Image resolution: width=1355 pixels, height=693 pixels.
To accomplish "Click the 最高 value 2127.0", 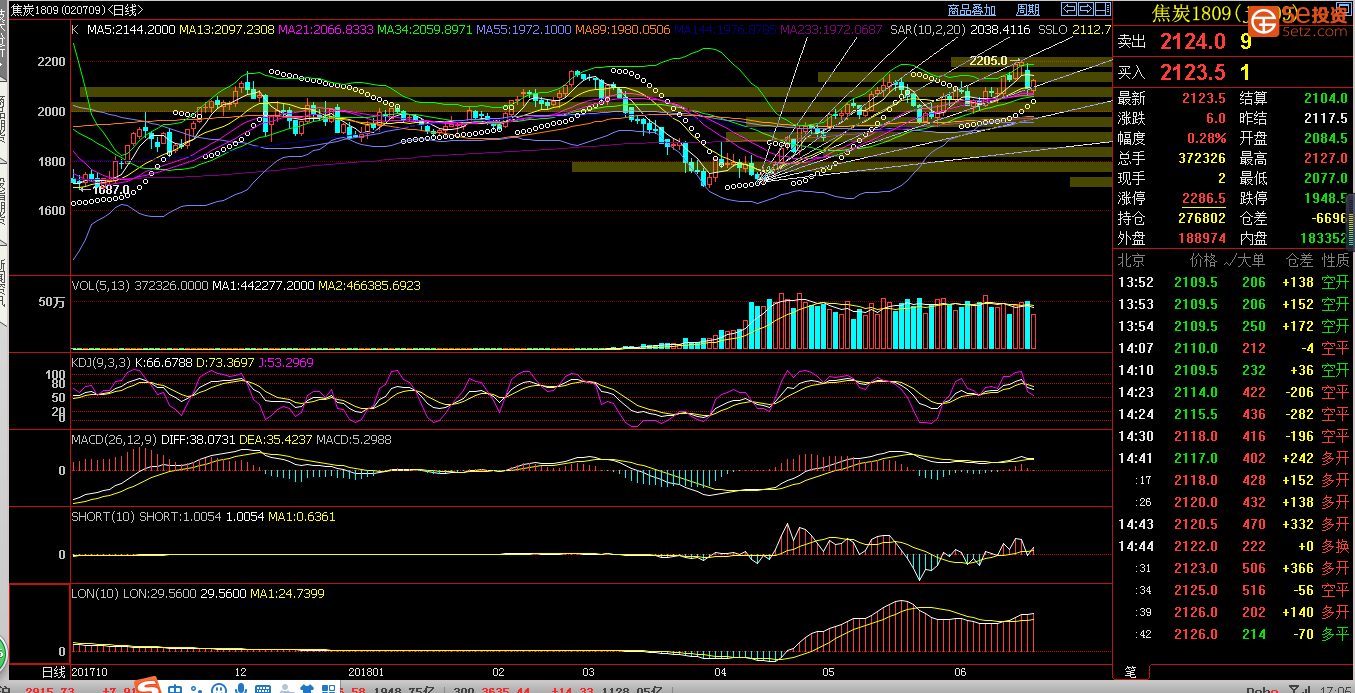I will [x=1327, y=158].
